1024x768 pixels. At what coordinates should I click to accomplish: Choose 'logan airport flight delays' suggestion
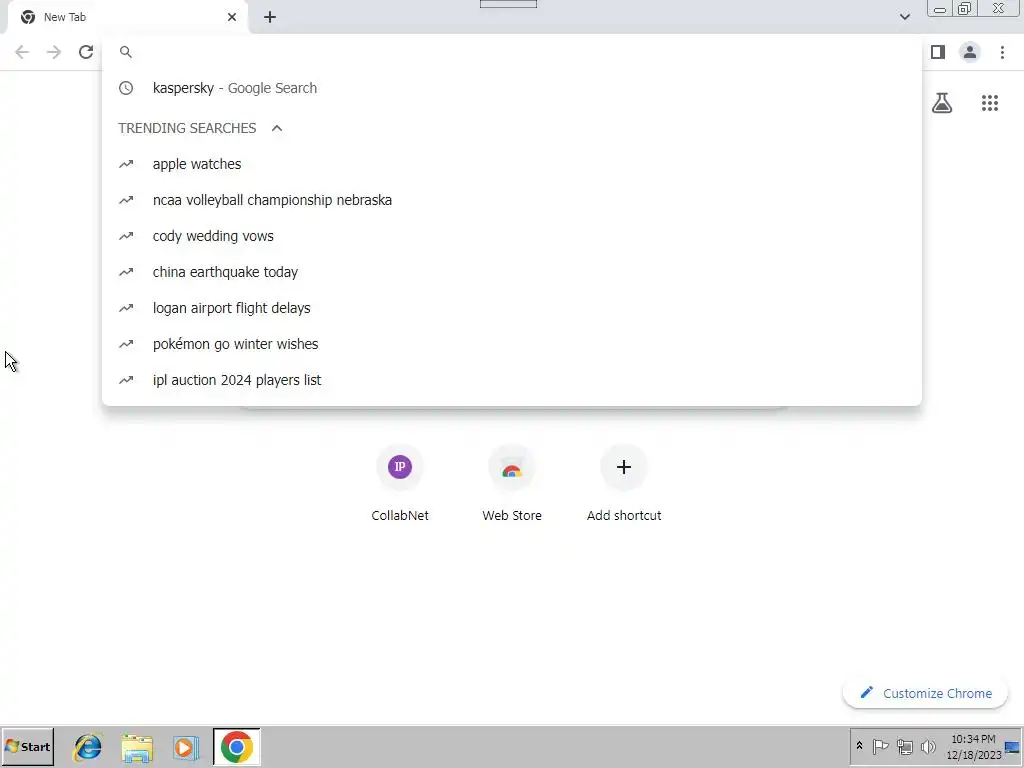click(511, 308)
